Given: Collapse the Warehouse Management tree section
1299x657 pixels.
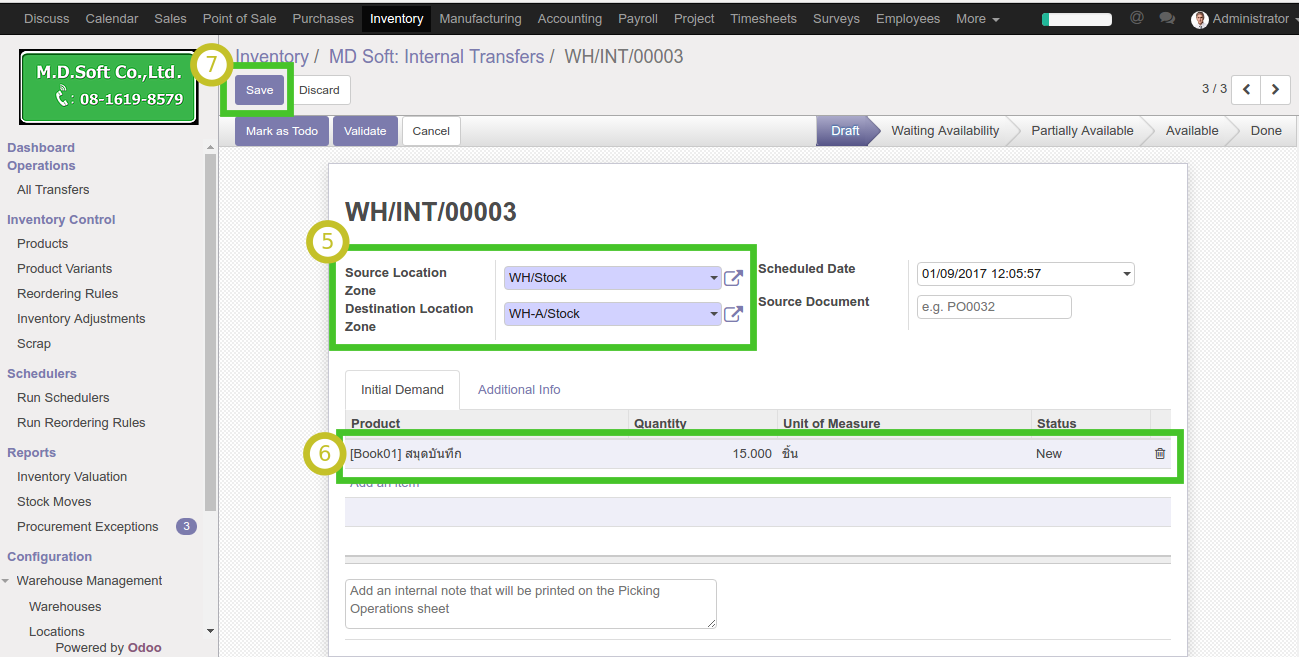Looking at the screenshot, I should (6, 581).
